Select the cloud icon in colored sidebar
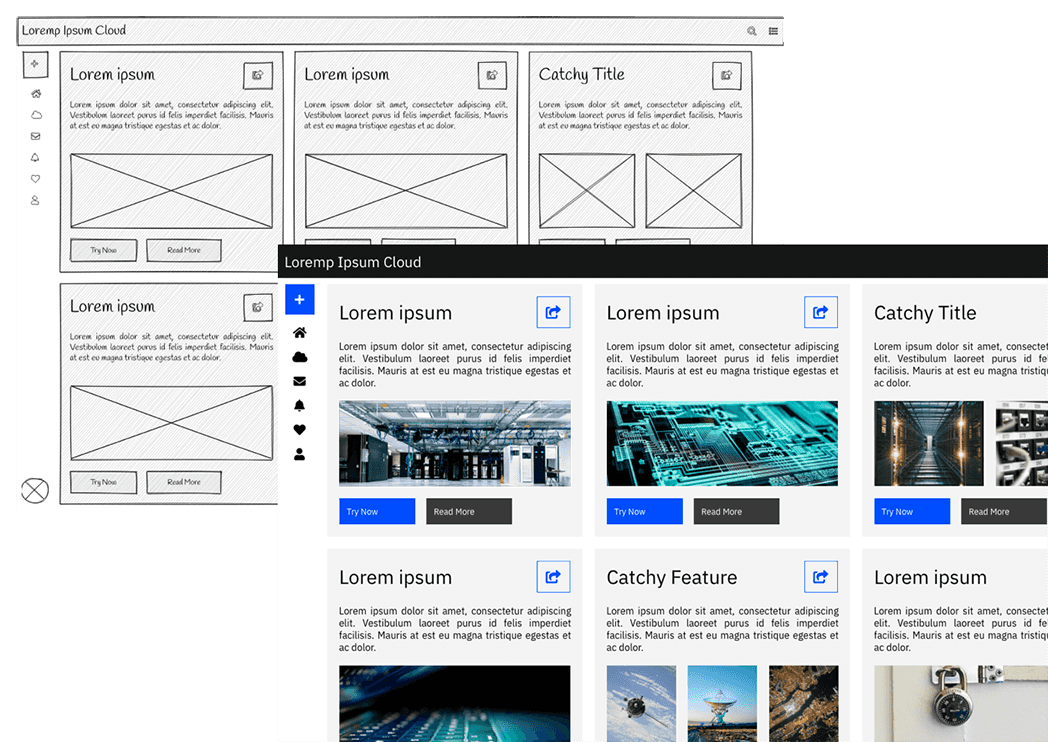The height and width of the screenshot is (742, 1048). pos(299,357)
